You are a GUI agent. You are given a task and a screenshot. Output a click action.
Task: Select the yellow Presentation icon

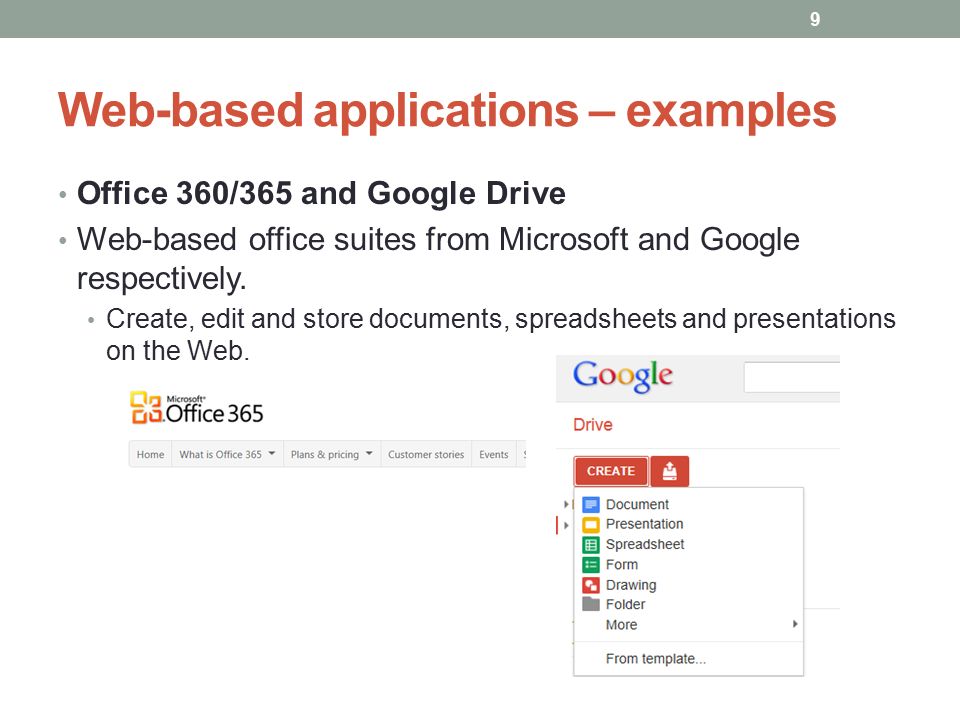591,525
